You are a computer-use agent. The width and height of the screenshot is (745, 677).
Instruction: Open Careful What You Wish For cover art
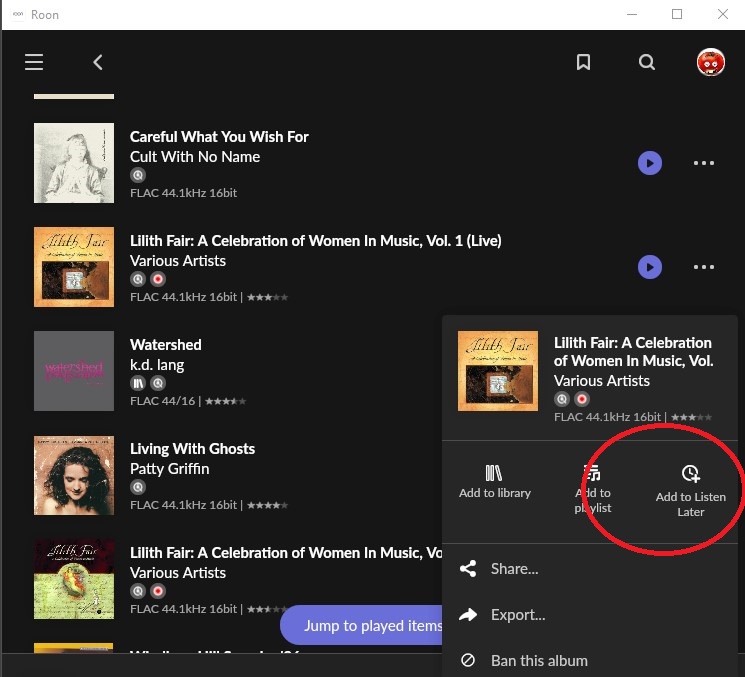(74, 163)
